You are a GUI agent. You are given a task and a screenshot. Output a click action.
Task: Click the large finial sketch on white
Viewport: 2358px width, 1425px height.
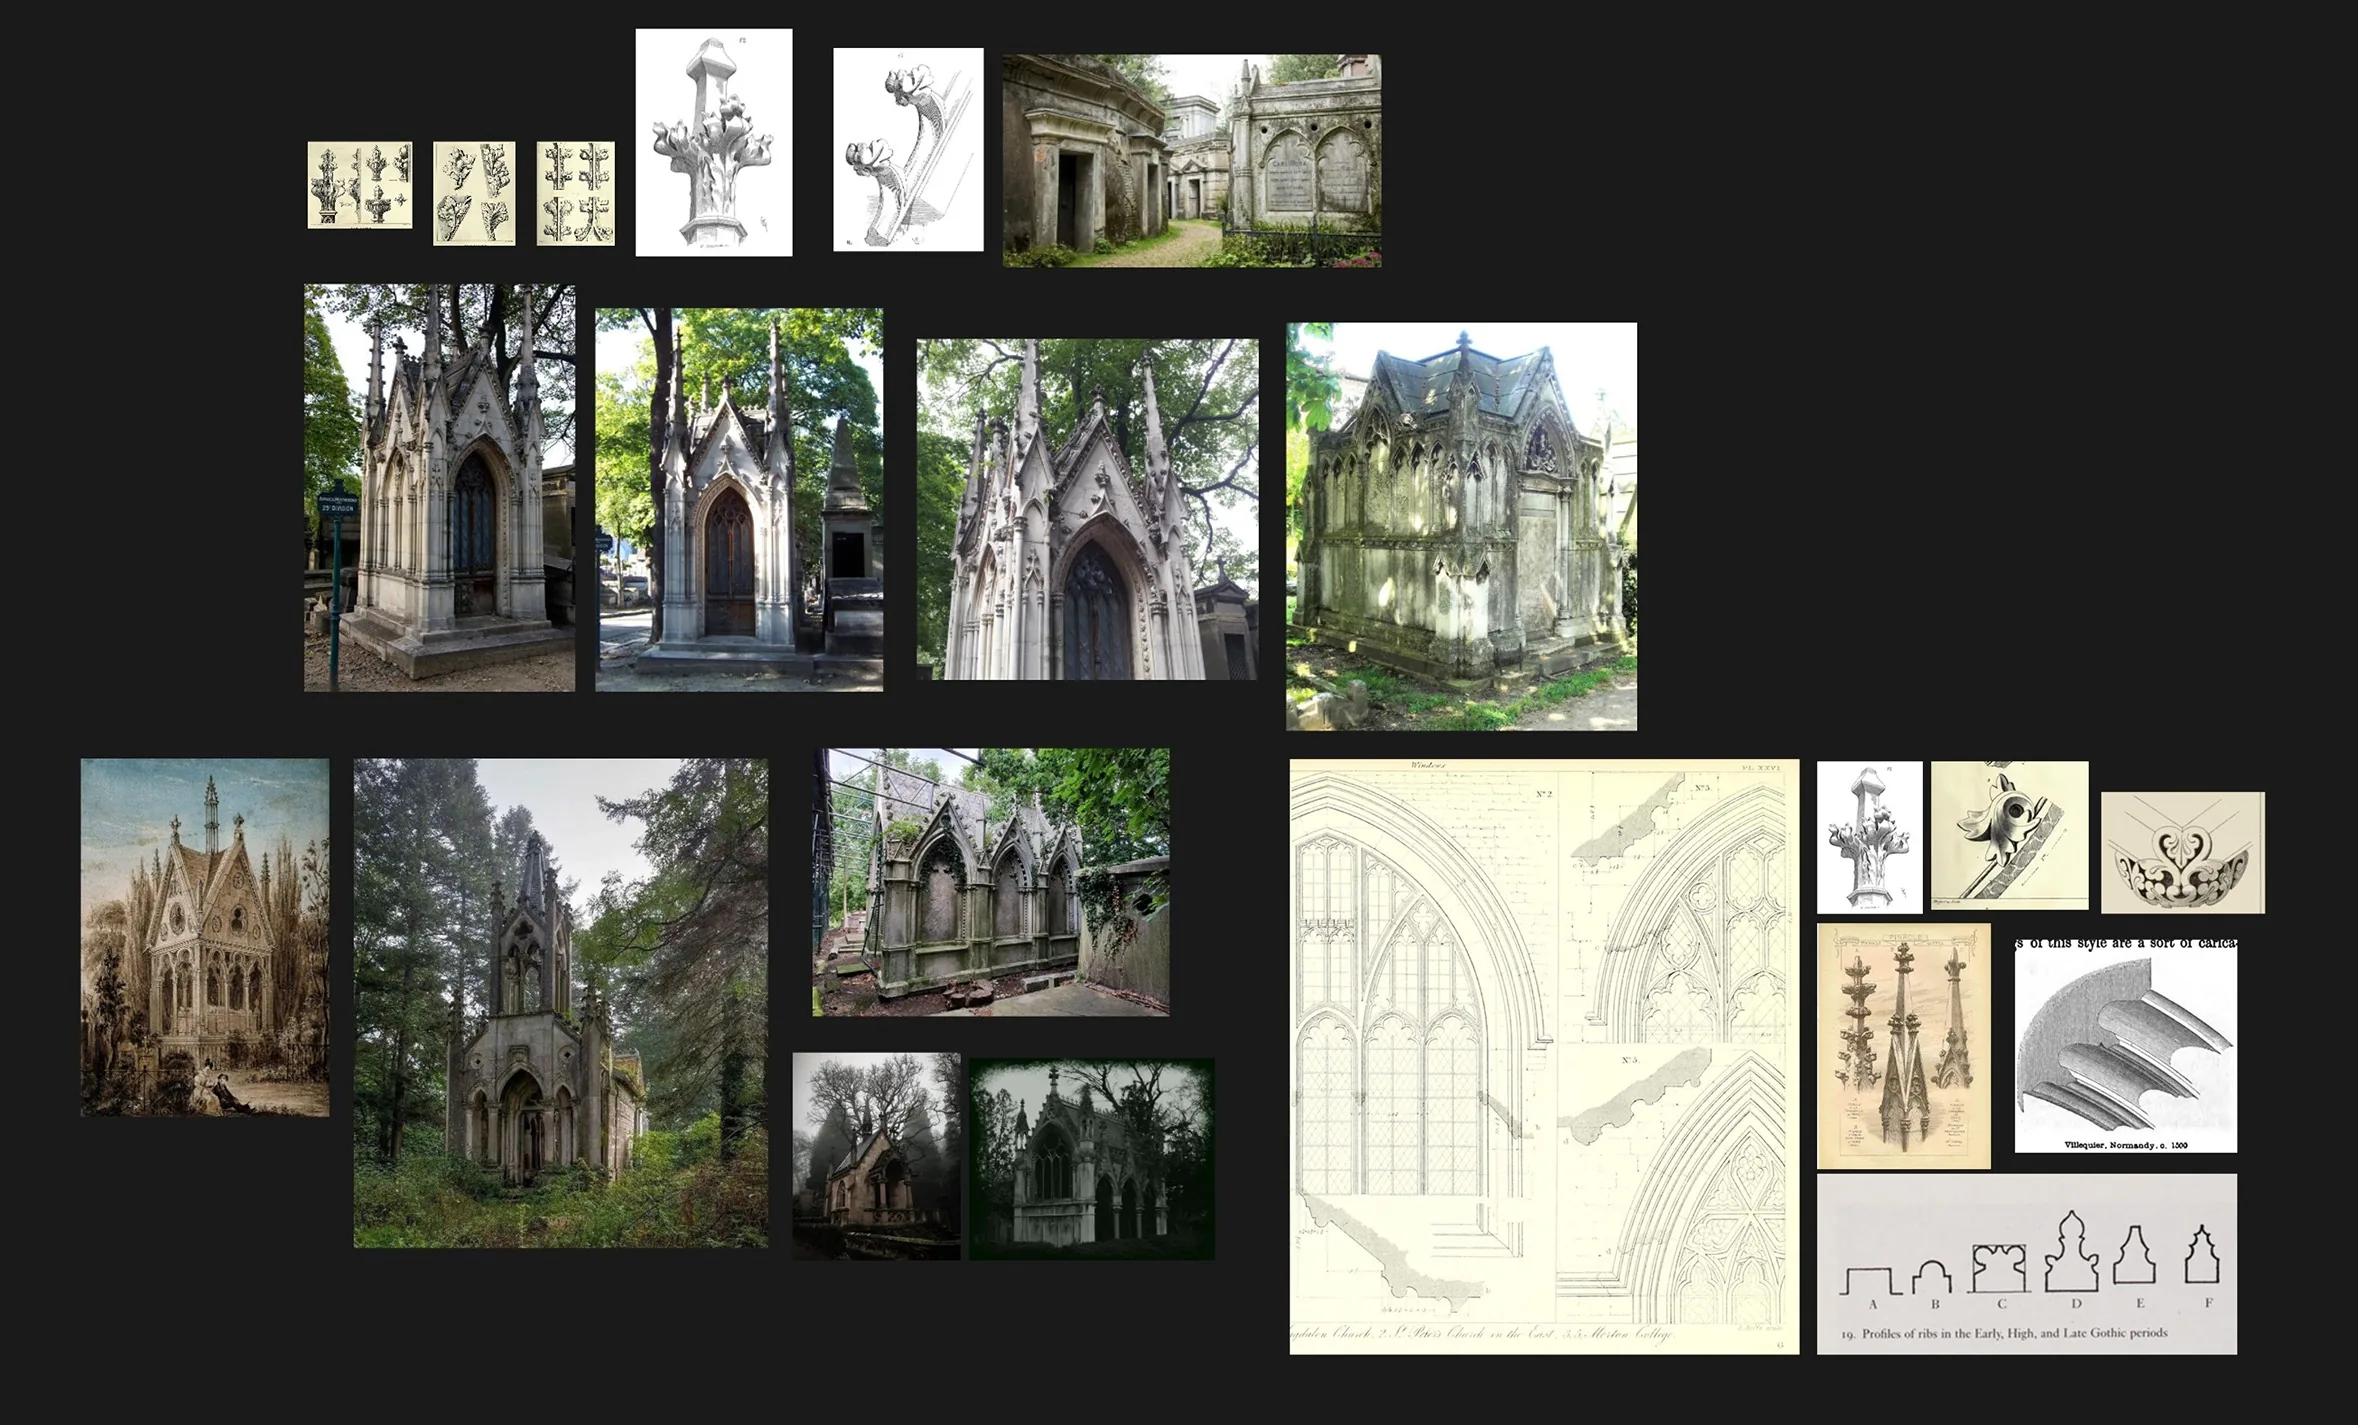[x=714, y=142]
